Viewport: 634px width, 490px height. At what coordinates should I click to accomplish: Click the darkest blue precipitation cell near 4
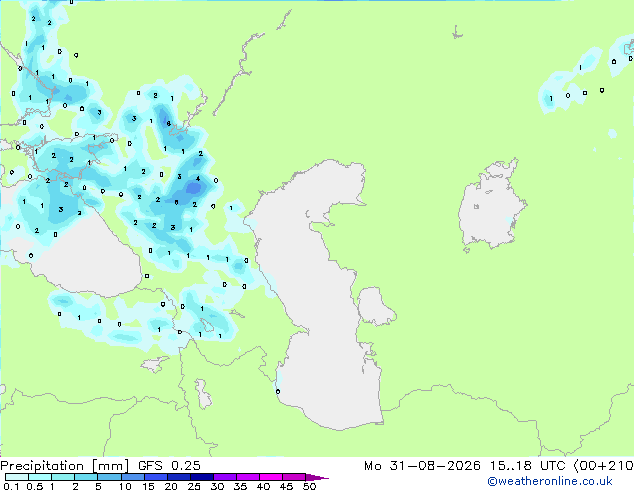pyautogui.click(x=194, y=188)
